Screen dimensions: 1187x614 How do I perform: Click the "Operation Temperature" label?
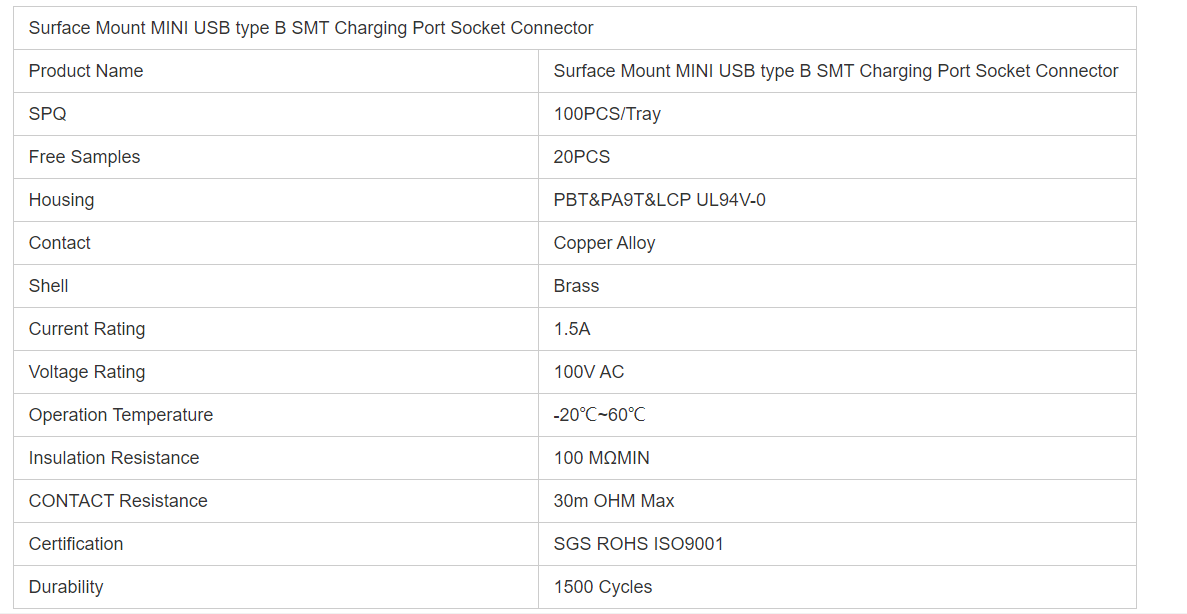[x=121, y=415]
